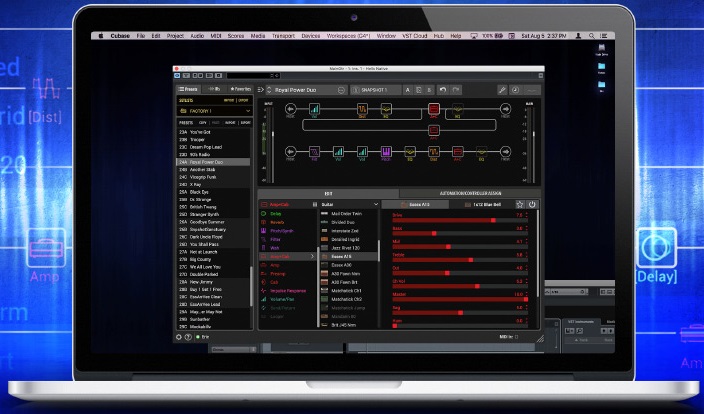Viewport: 704px width, 414px height.
Task: Click the Input block of the bottom signal path
Action: pyautogui.click(x=290, y=152)
